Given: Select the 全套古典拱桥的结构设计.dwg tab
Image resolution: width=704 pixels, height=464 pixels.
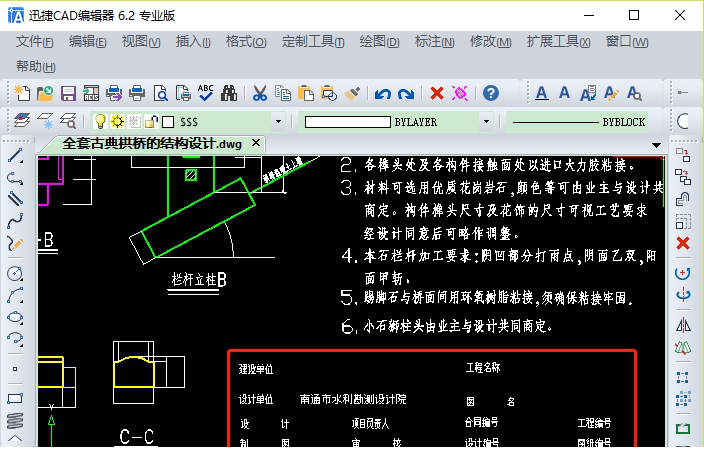Looking at the screenshot, I should click(152, 144).
